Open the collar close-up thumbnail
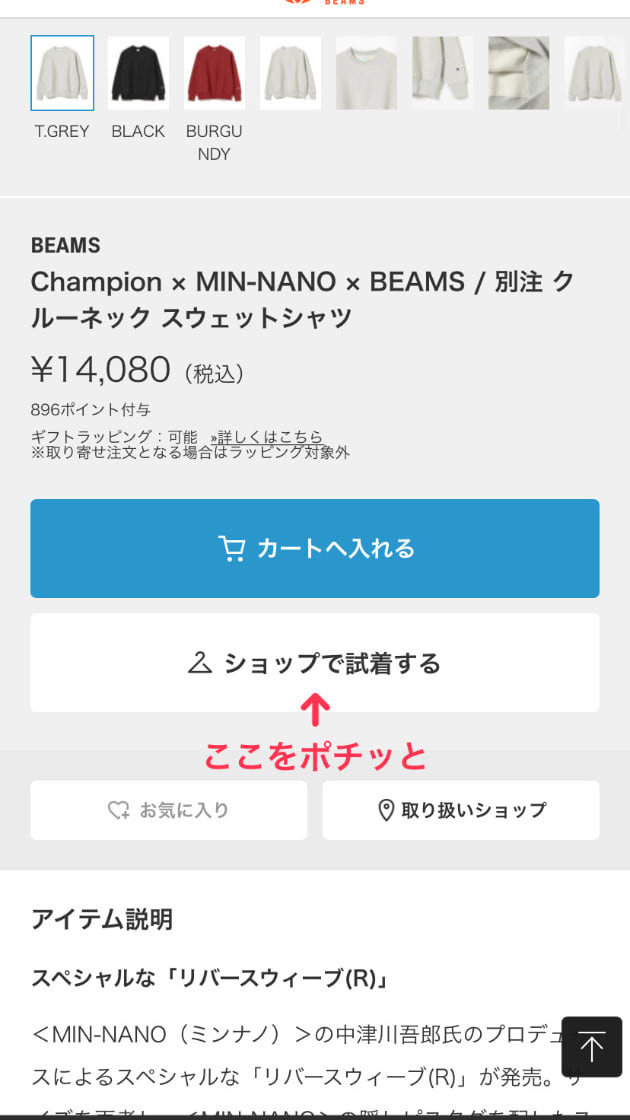Image resolution: width=630 pixels, height=1120 pixels. (x=367, y=73)
